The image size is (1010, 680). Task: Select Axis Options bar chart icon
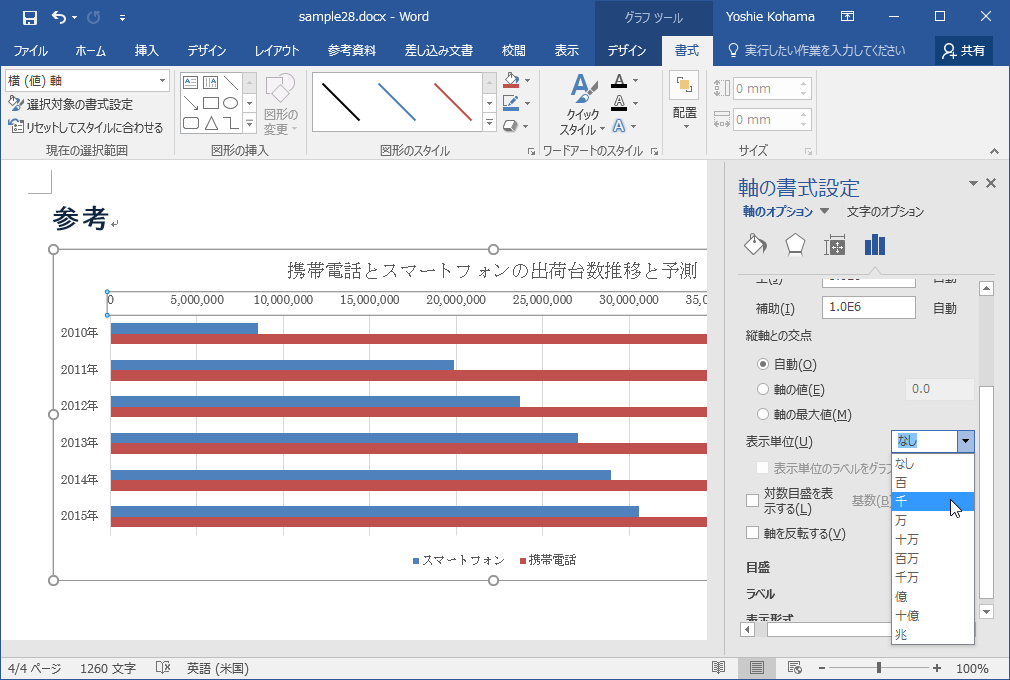(875, 245)
